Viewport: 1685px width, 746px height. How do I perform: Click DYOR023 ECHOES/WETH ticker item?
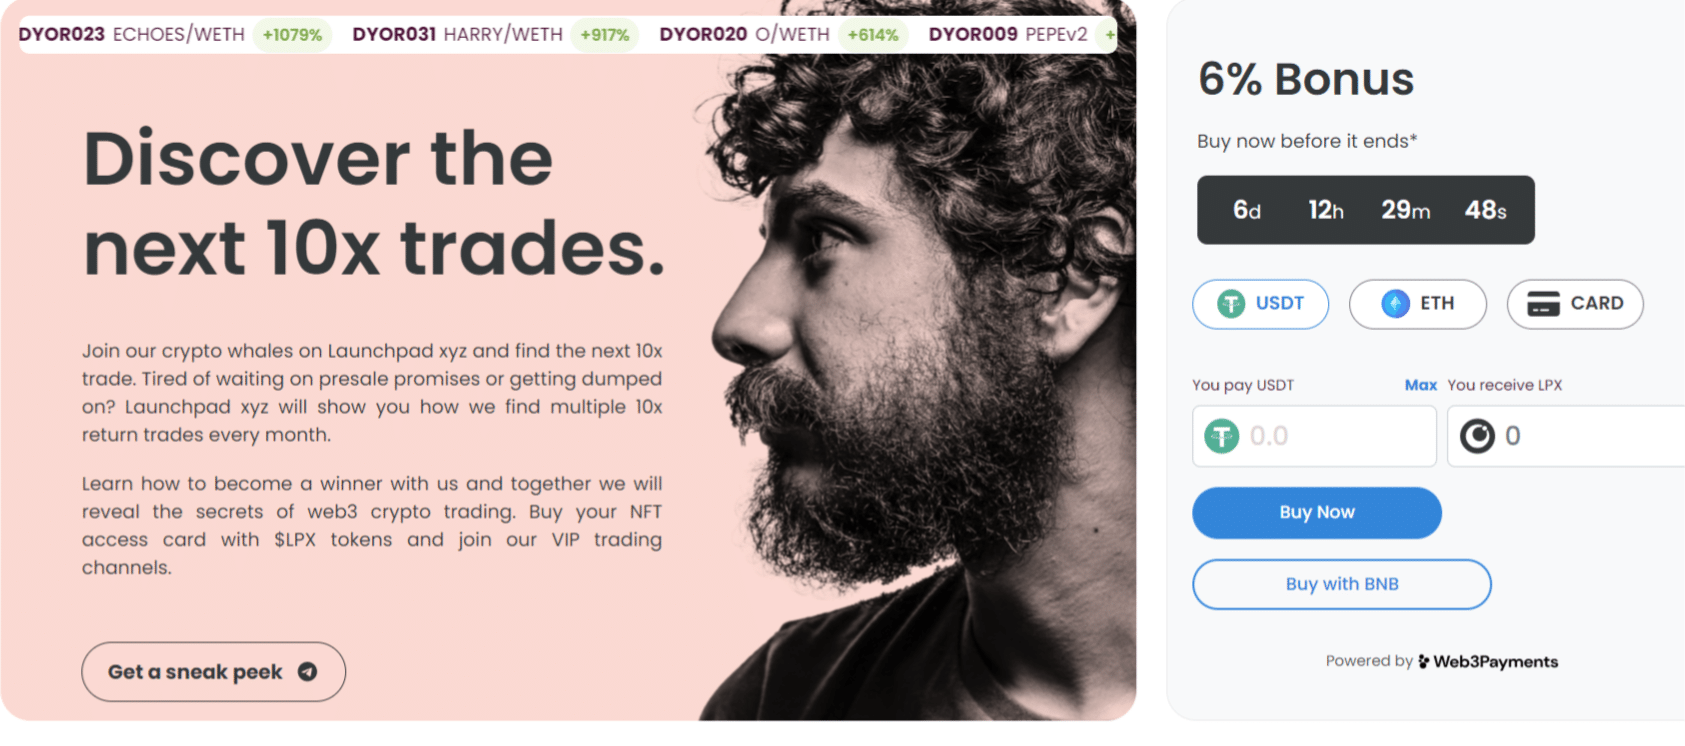(174, 34)
